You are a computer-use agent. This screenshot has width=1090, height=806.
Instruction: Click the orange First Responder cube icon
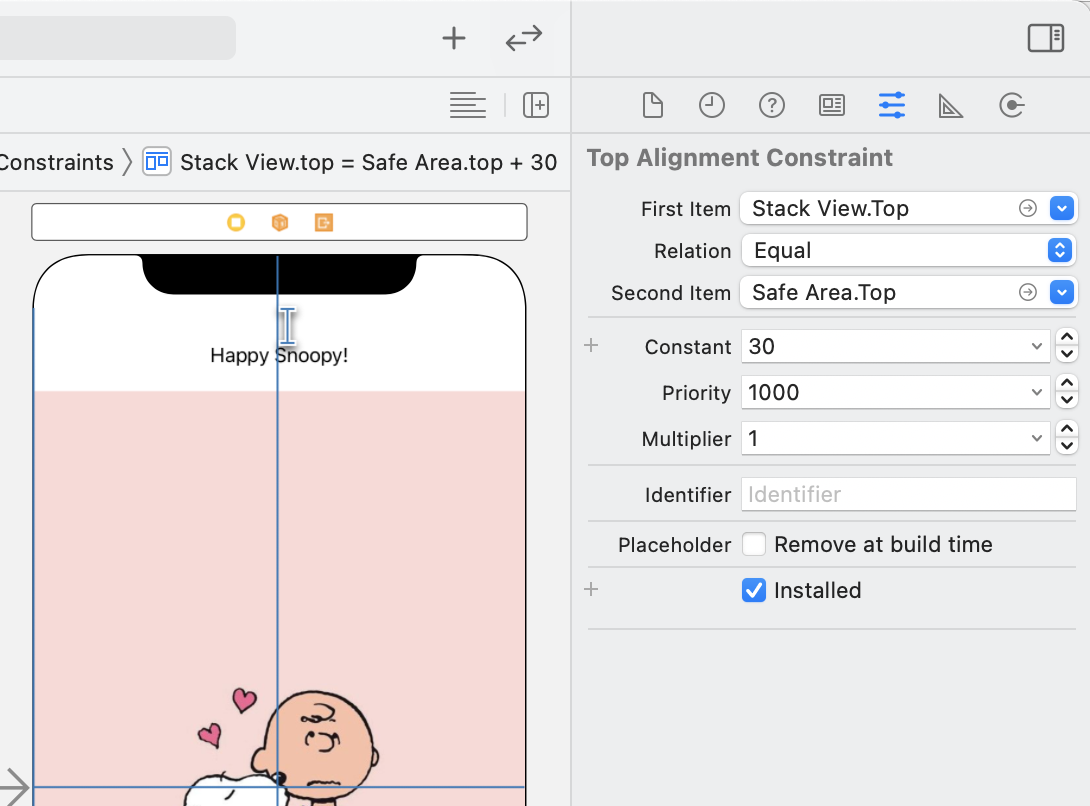pyautogui.click(x=279, y=223)
